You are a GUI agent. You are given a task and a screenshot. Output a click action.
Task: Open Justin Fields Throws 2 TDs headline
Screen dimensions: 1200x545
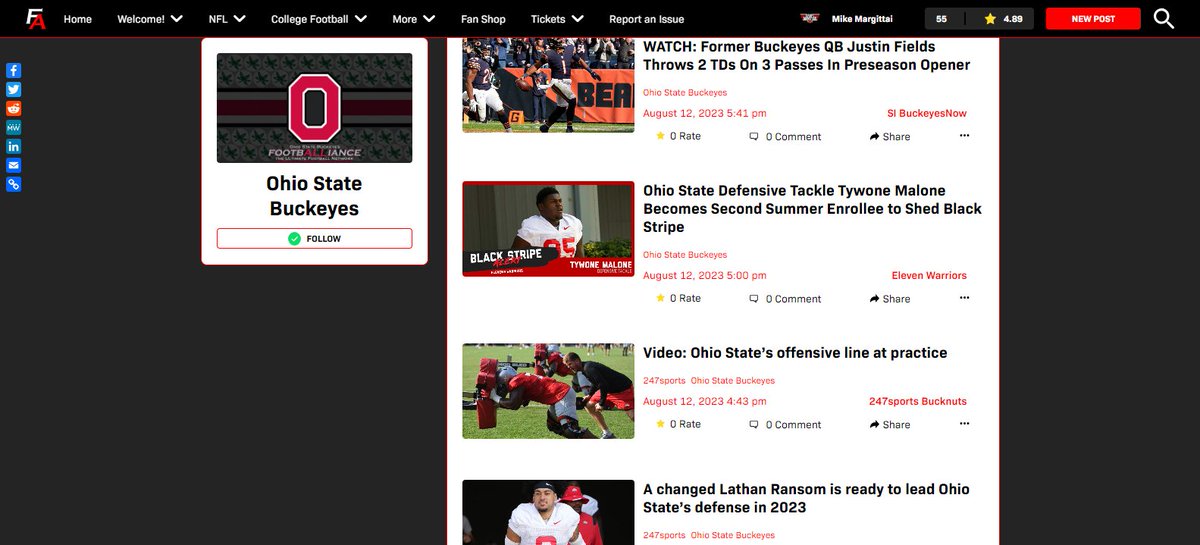(806, 56)
